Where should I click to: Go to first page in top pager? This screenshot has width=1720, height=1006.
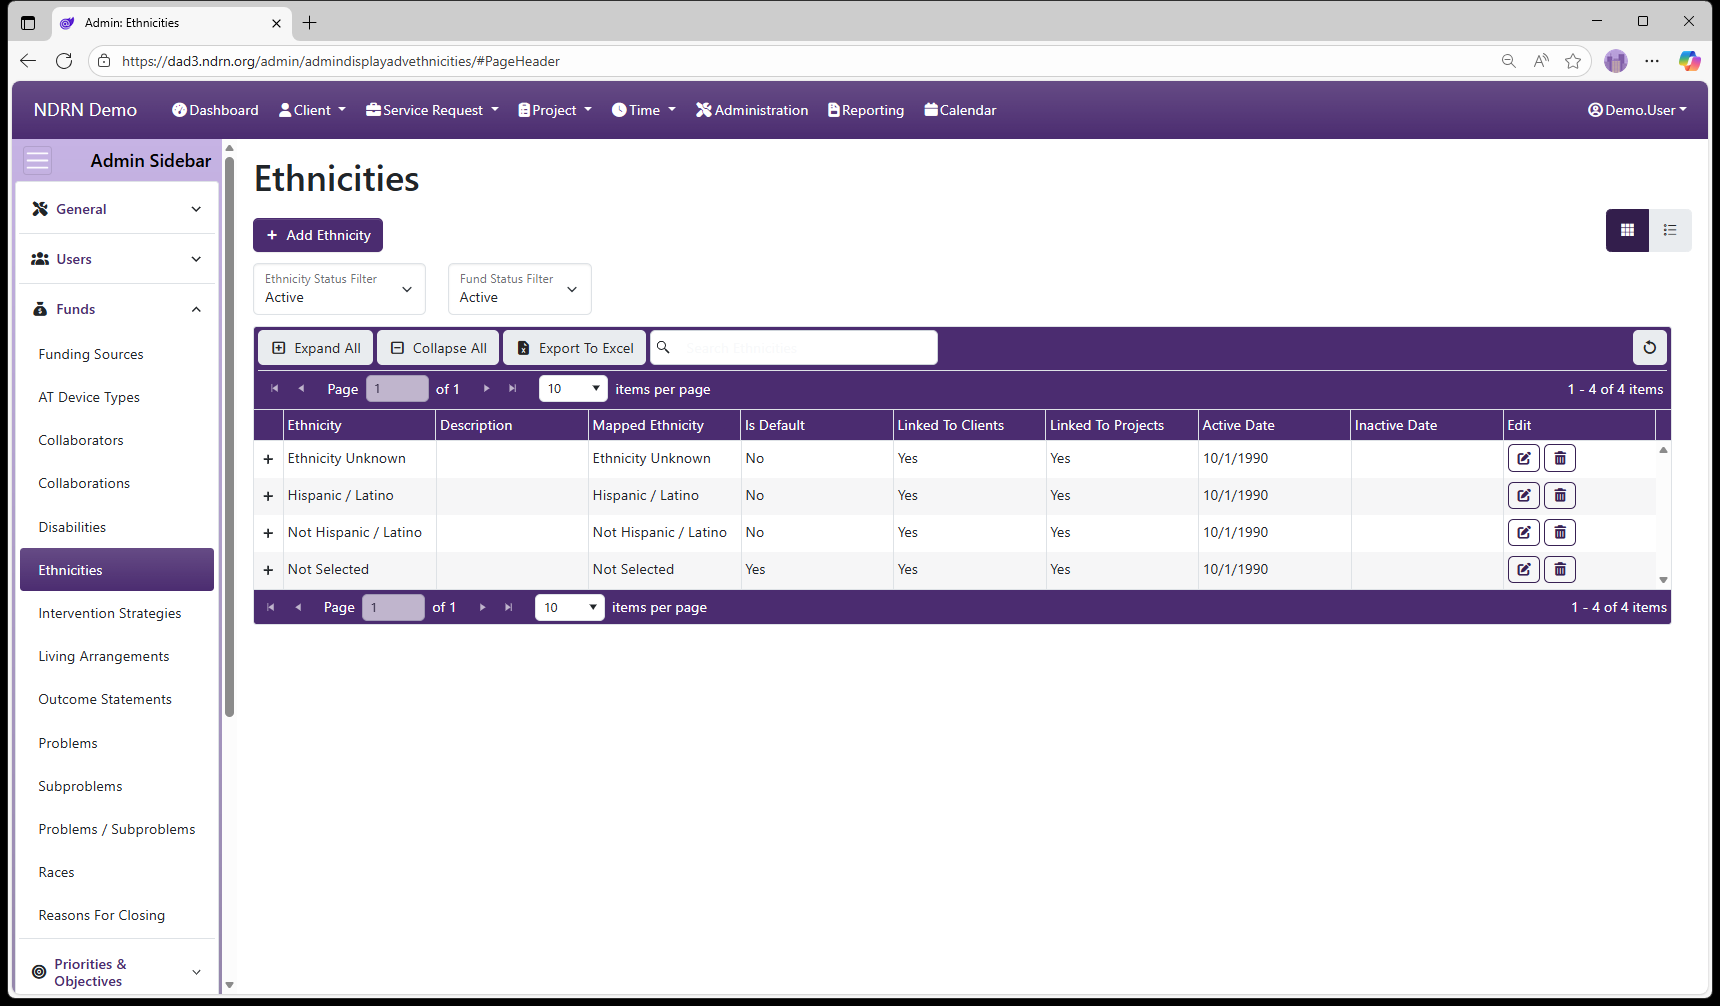pos(275,389)
